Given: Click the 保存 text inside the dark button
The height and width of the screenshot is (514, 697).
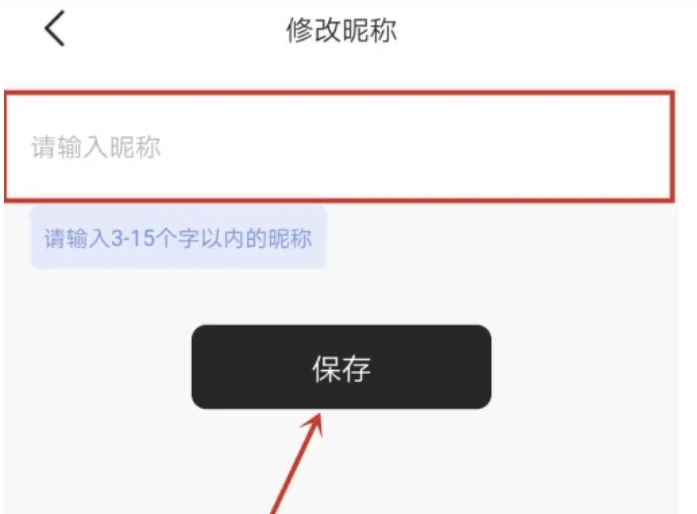Looking at the screenshot, I should [x=341, y=368].
